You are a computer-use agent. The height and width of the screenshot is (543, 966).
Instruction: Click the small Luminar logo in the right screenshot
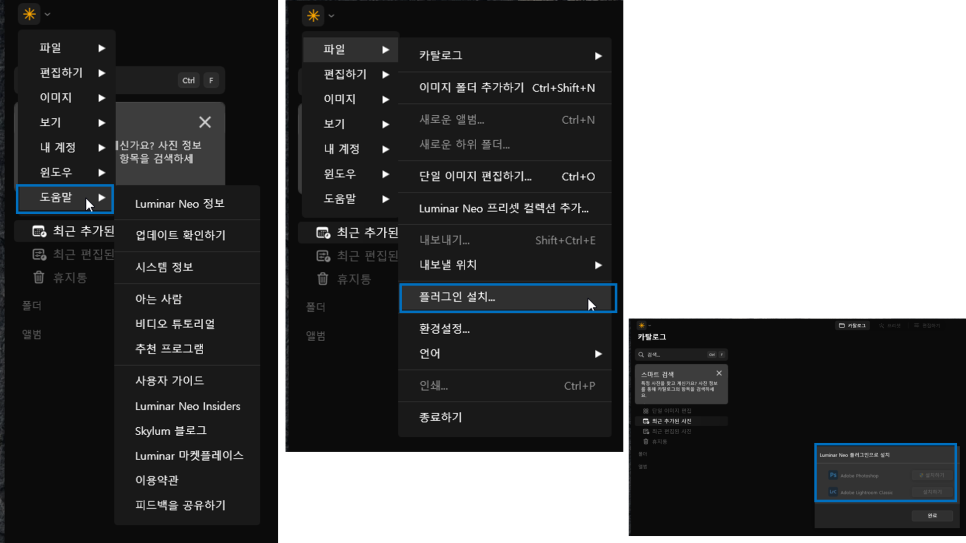(641, 325)
